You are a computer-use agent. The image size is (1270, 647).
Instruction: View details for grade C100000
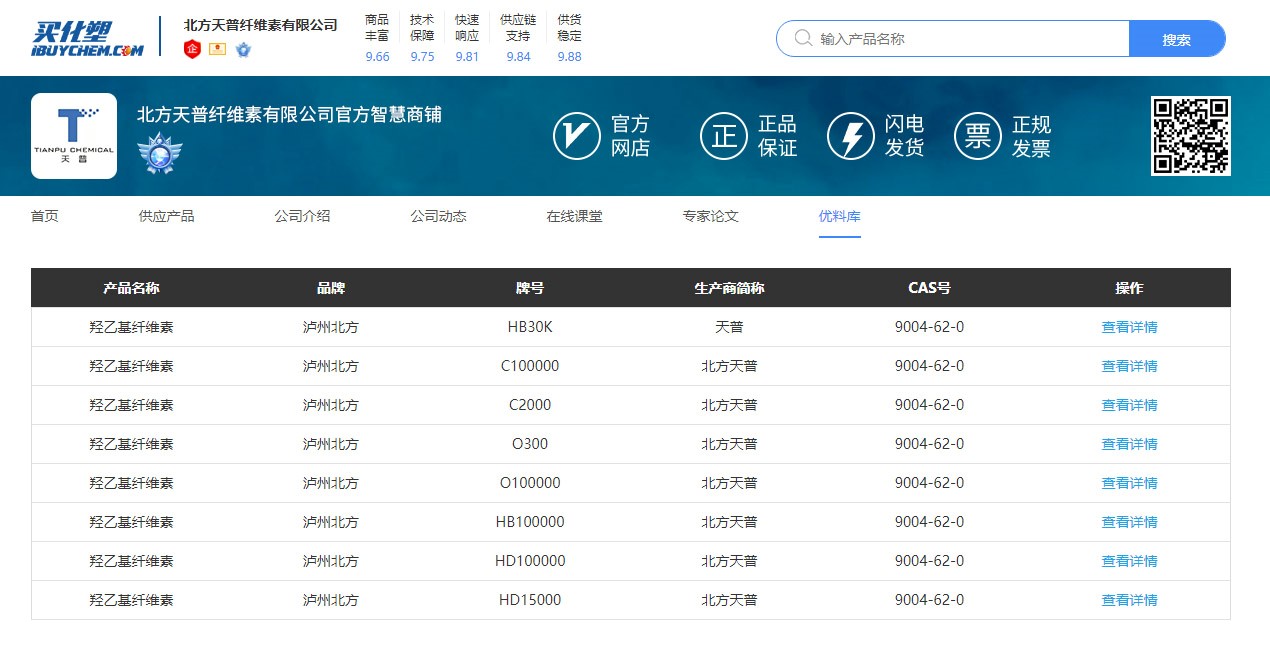pos(1130,366)
